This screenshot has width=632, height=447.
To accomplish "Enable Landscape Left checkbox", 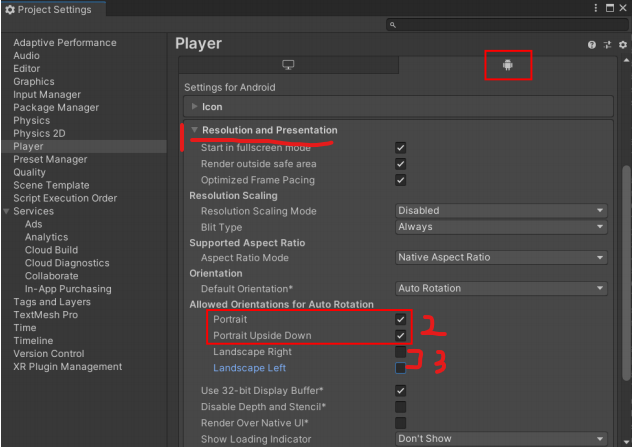I will (x=400, y=368).
